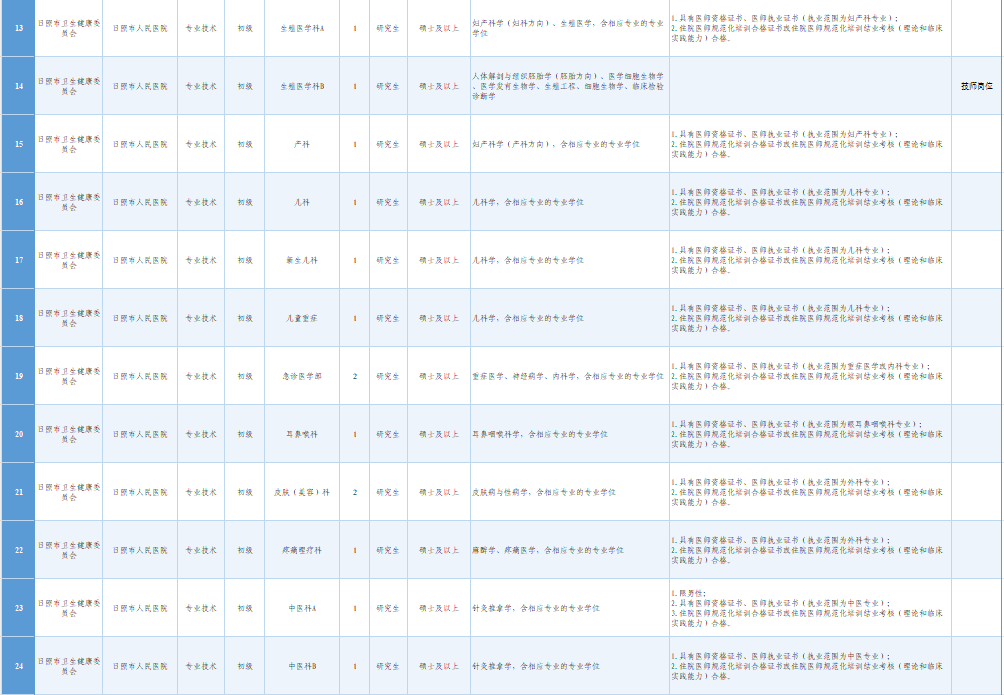Click headcount 2 in the 急诊医学部 row
1004x695 pixels.
(355, 376)
